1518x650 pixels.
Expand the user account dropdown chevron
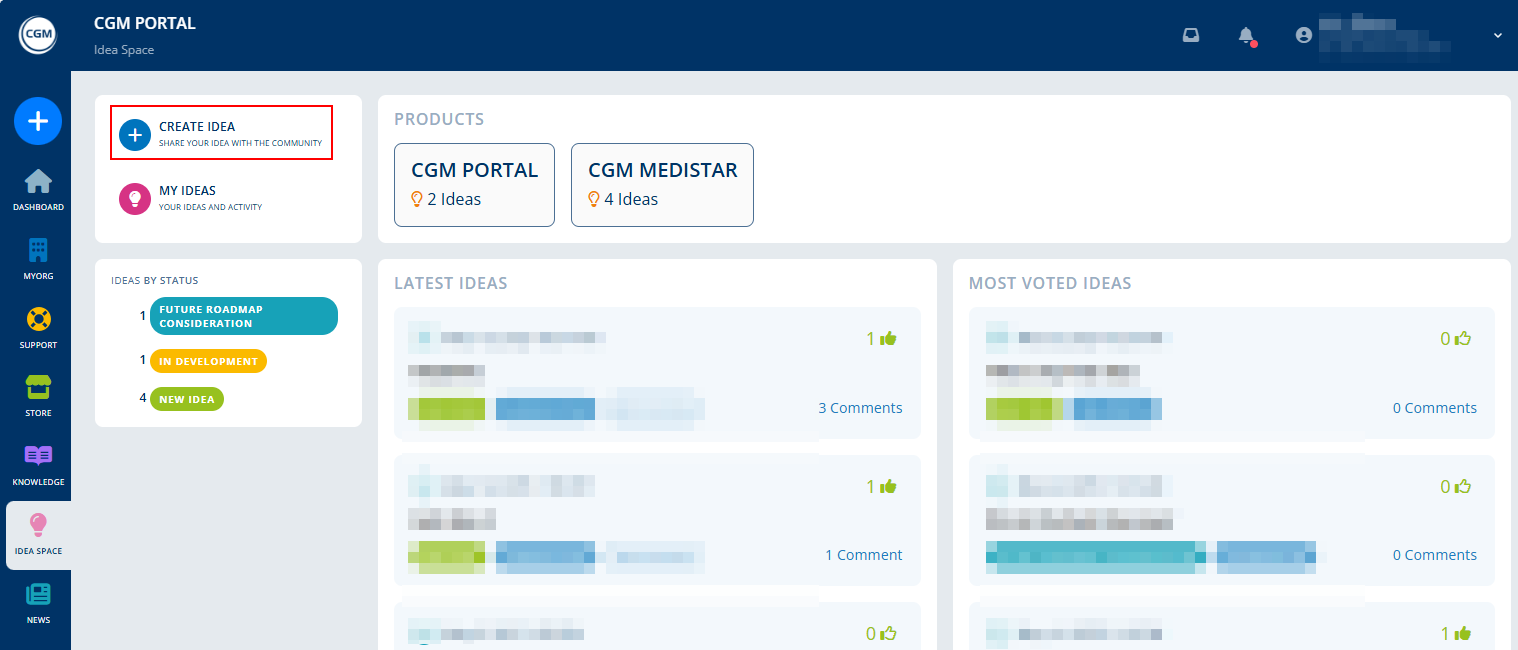coord(1497,35)
